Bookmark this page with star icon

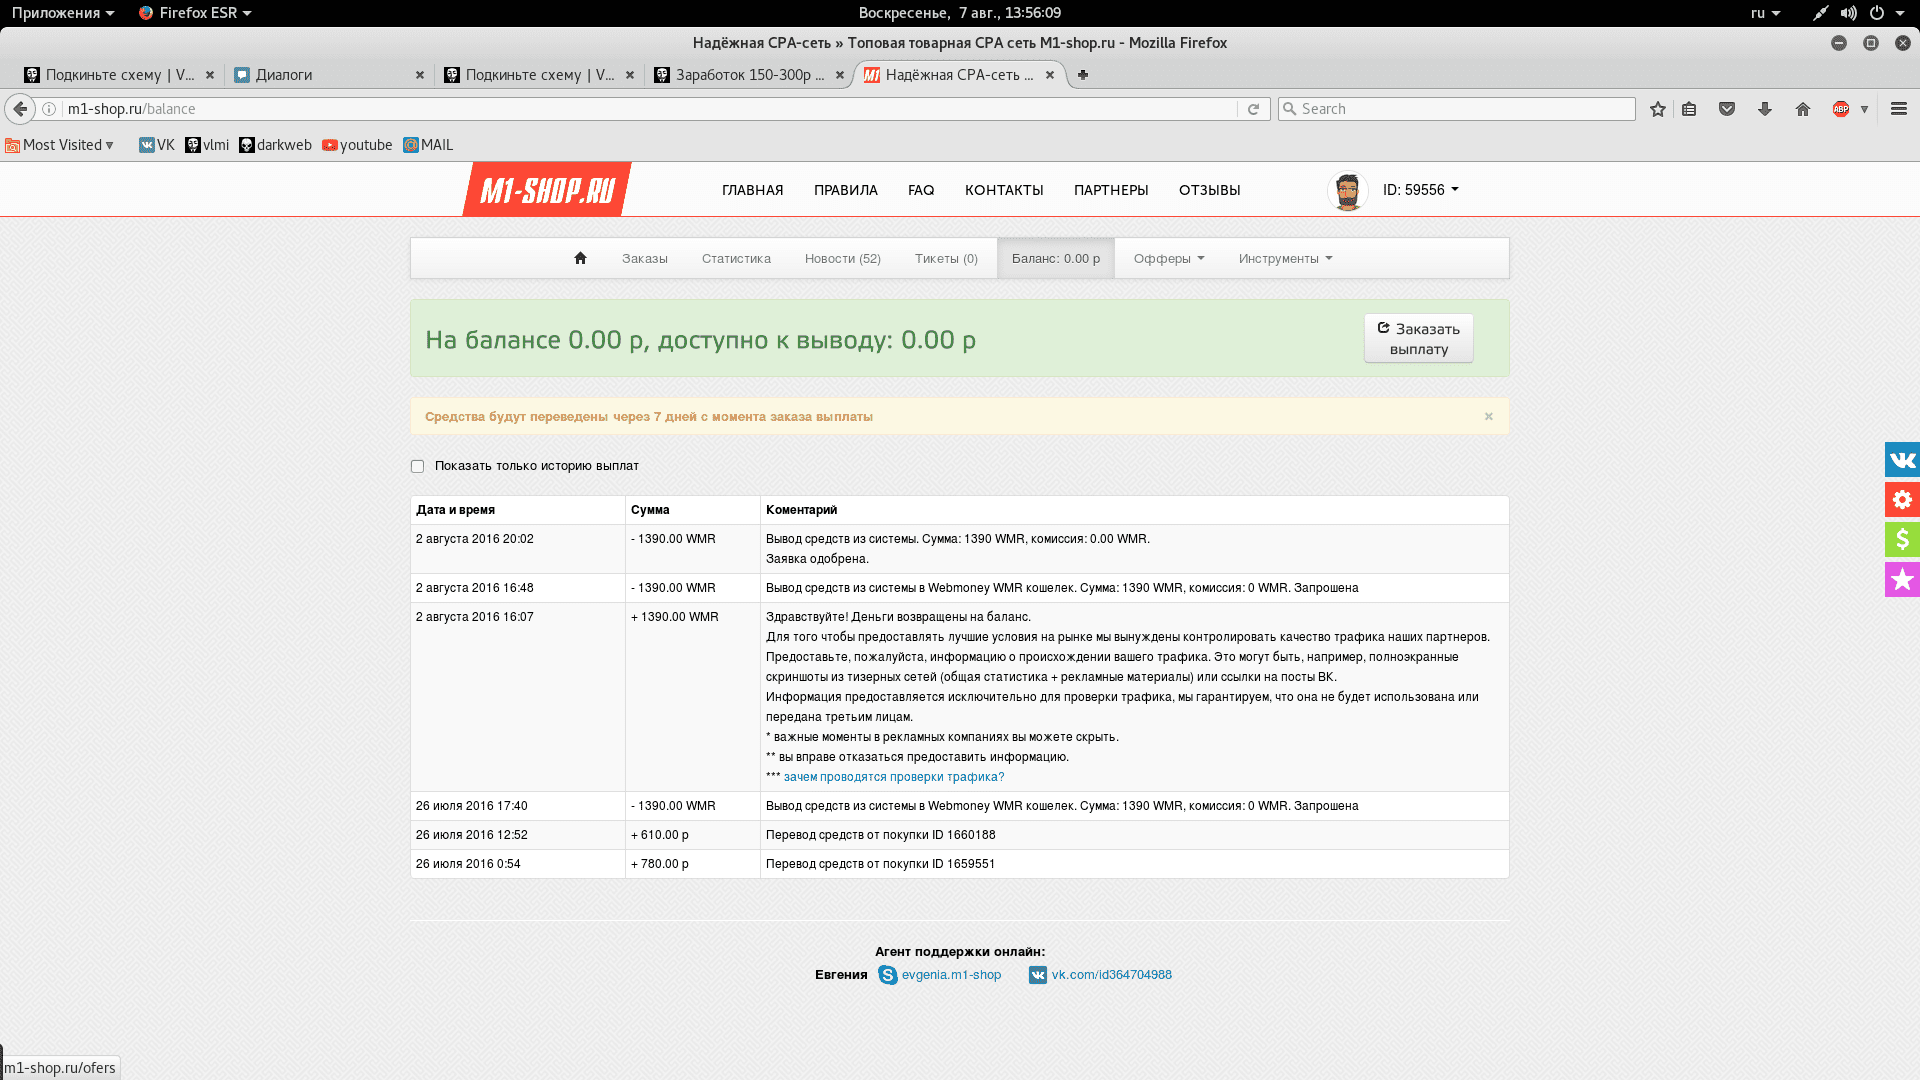pos(1657,109)
